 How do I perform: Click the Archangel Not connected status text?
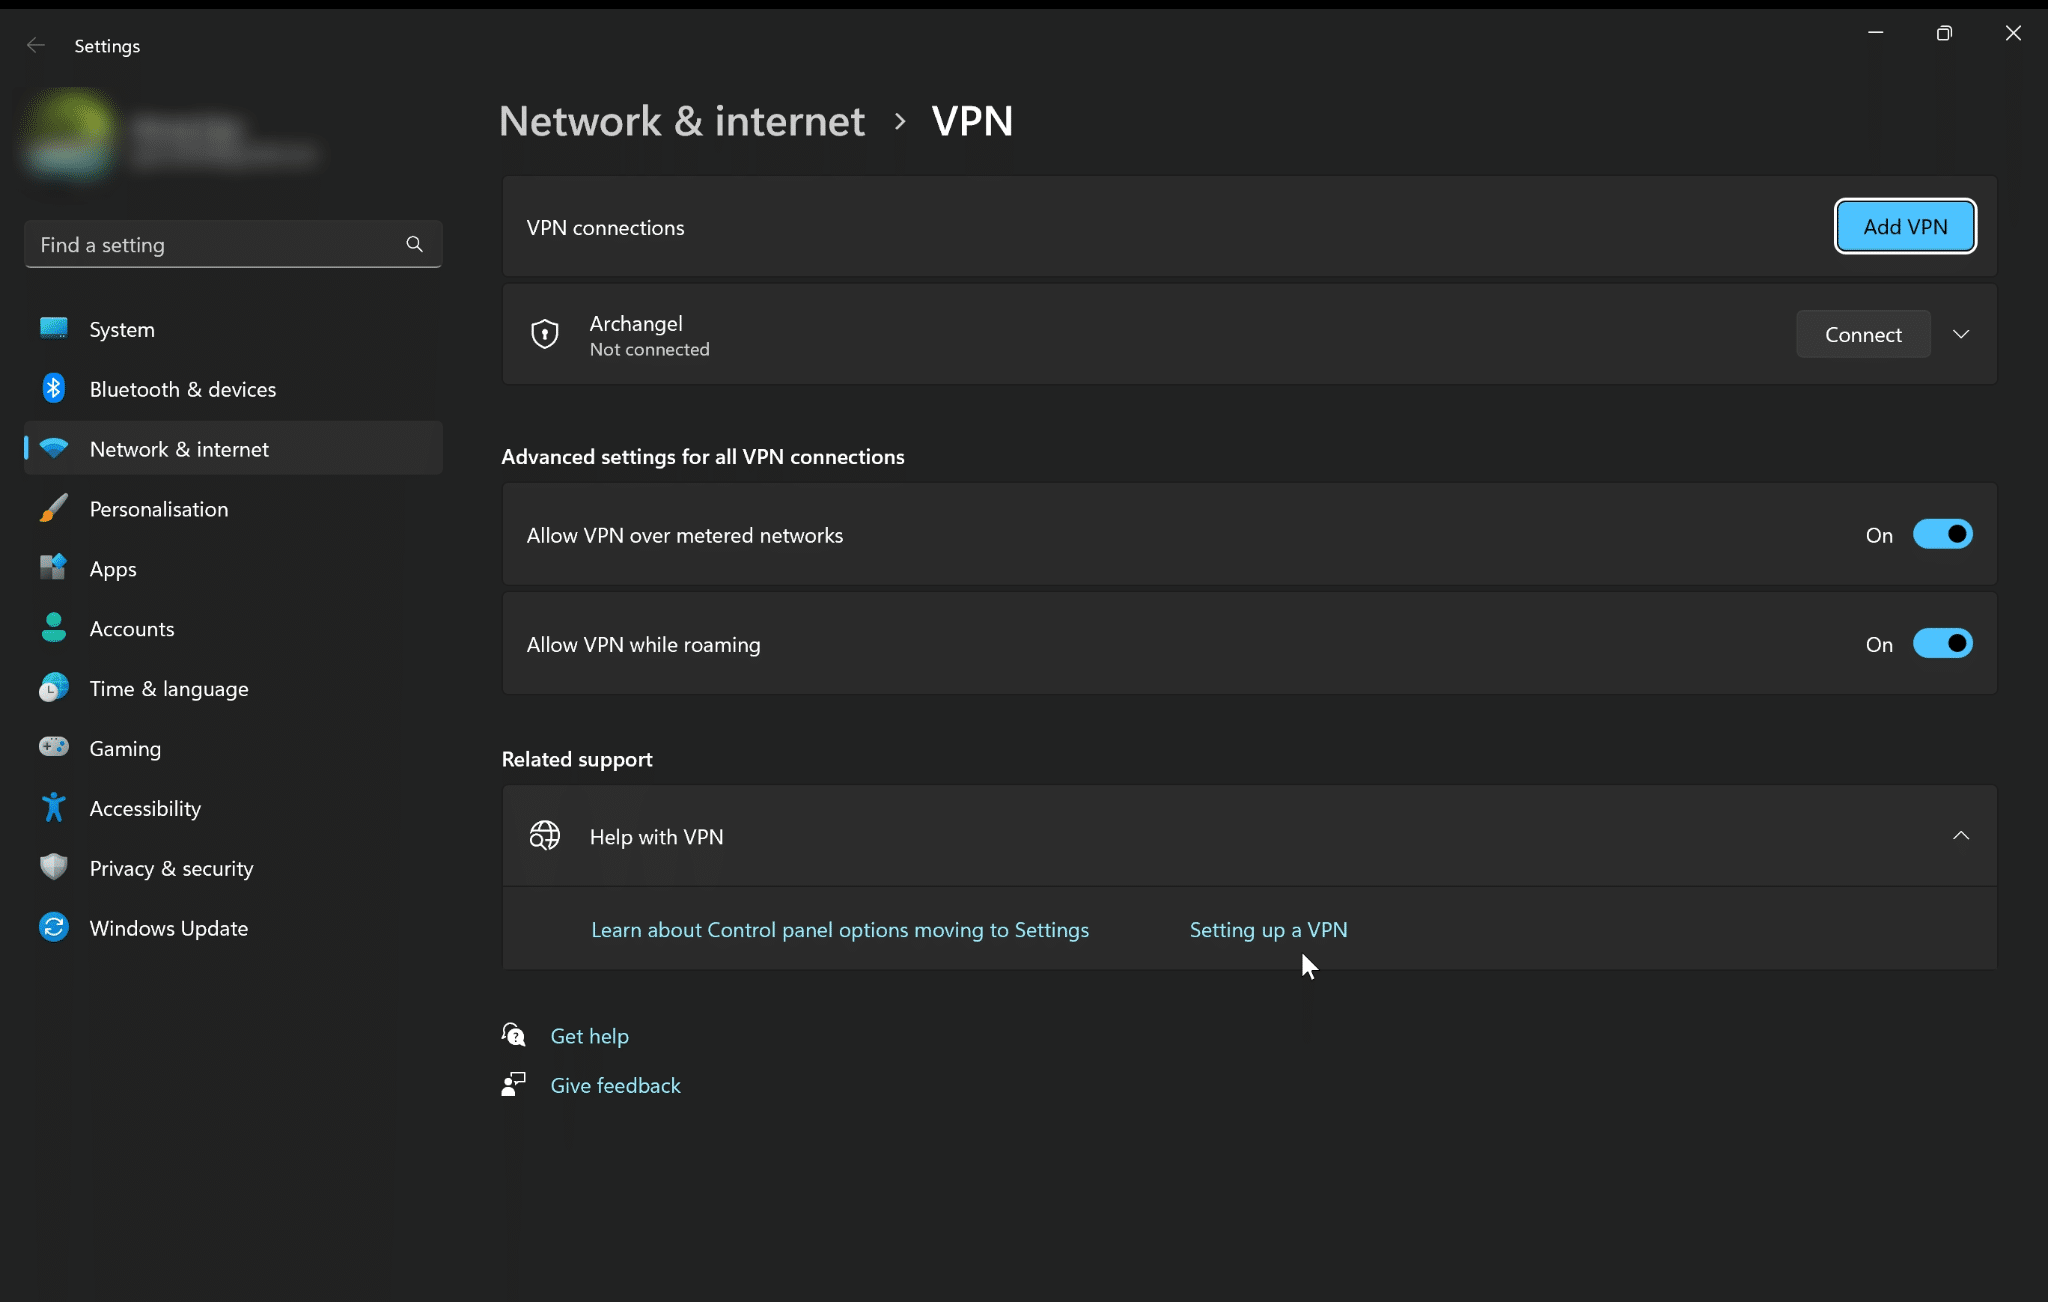tap(649, 349)
